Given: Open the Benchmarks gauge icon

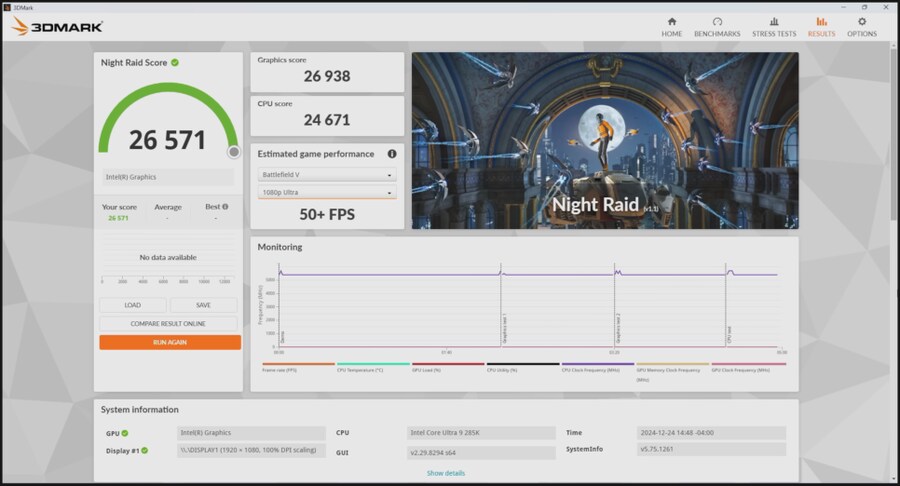Looking at the screenshot, I should tap(717, 22).
